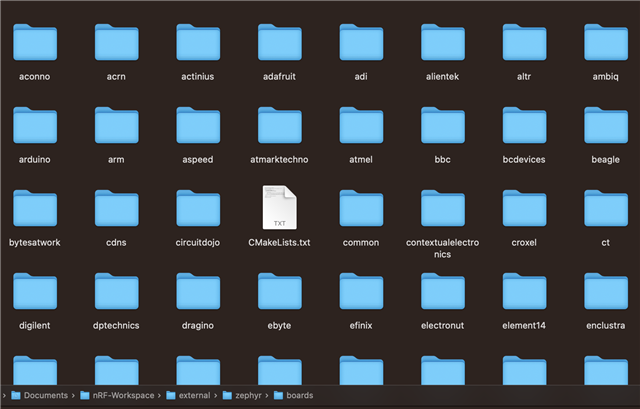Select the aconno folder
Viewport: 640px width, 409px height.
pyautogui.click(x=34, y=43)
